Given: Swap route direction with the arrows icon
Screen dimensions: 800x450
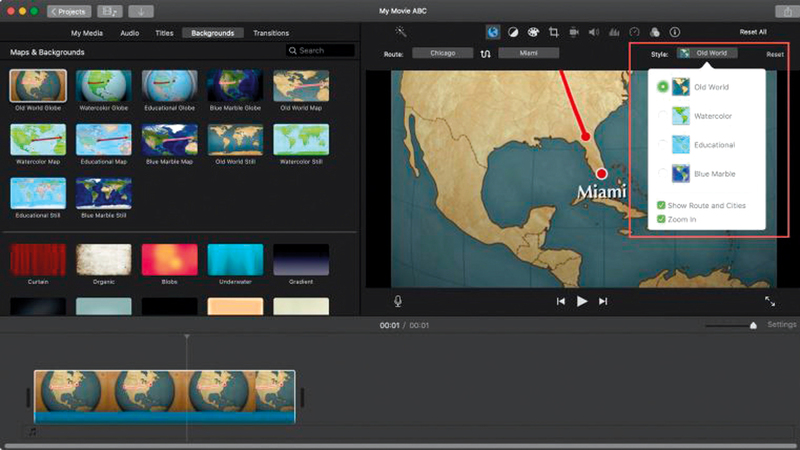Looking at the screenshot, I should point(486,54).
